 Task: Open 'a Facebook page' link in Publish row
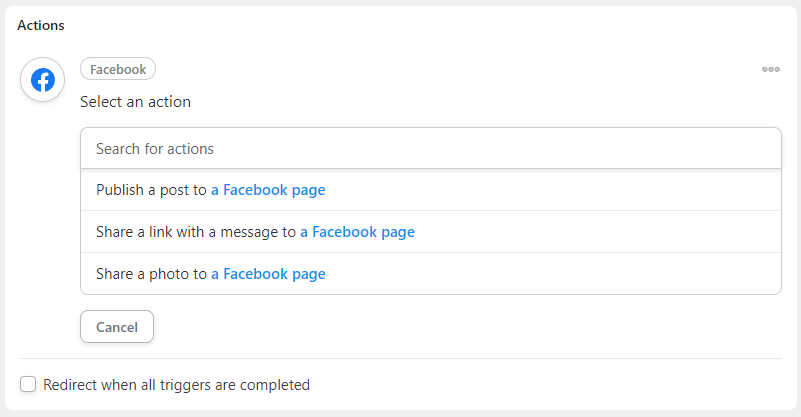[x=268, y=190]
